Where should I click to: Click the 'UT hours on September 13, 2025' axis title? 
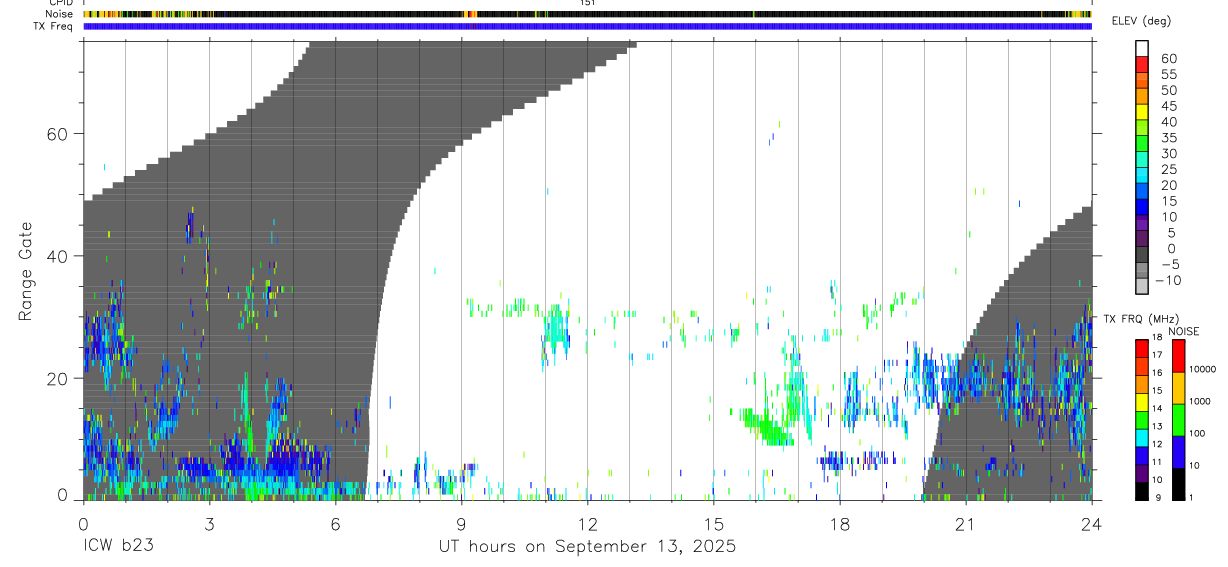587,547
